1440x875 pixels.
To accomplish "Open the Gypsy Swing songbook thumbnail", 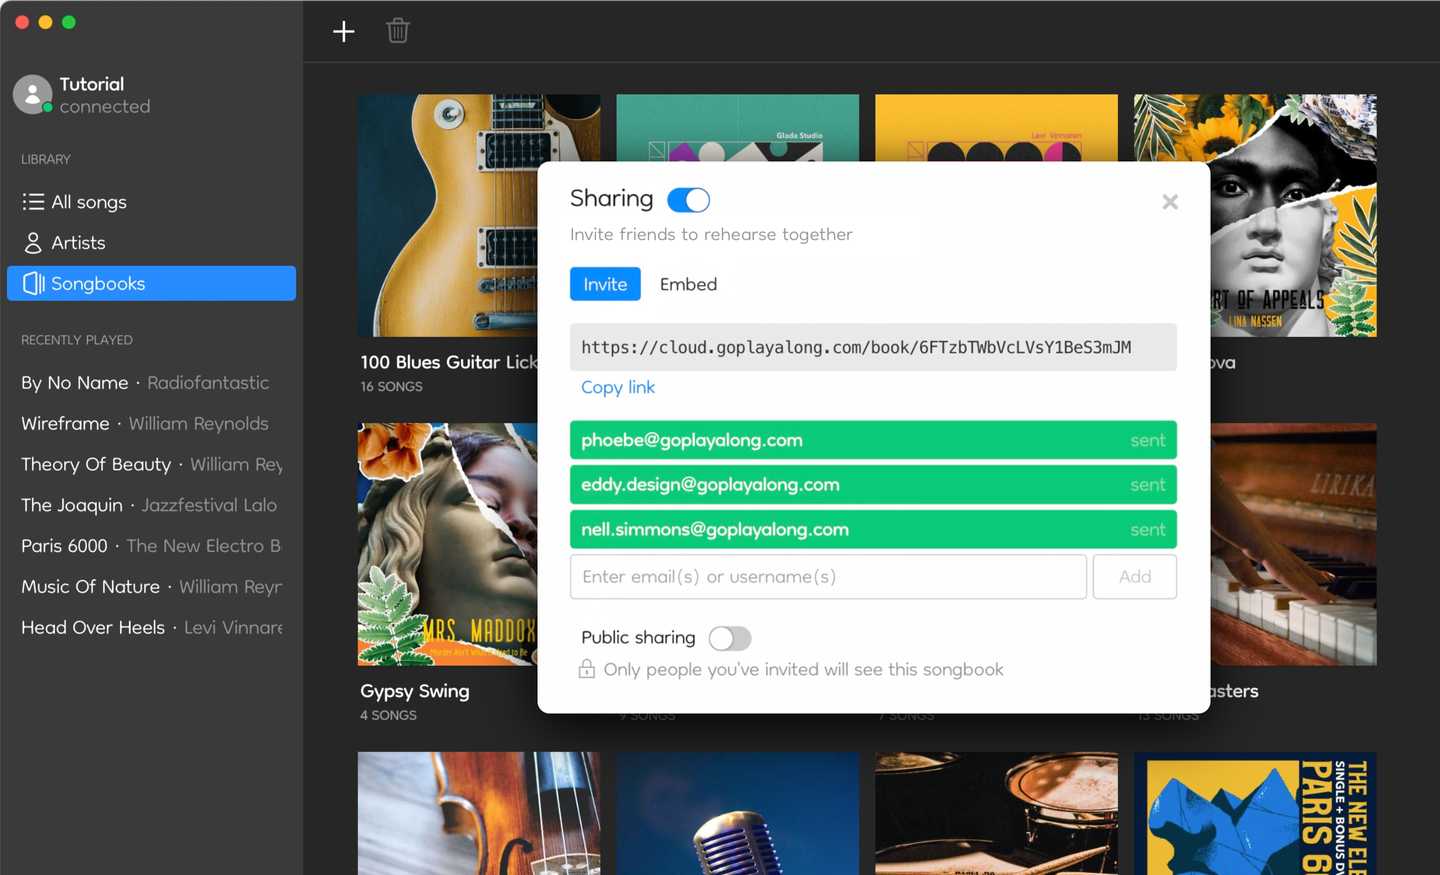I will coord(447,545).
